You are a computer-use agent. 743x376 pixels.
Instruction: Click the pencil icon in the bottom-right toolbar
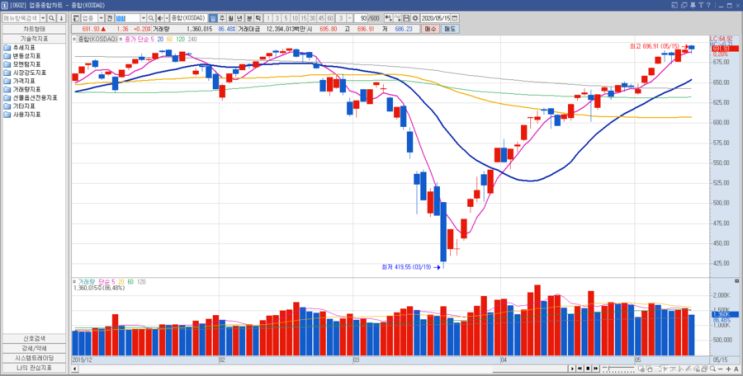tap(688, 368)
